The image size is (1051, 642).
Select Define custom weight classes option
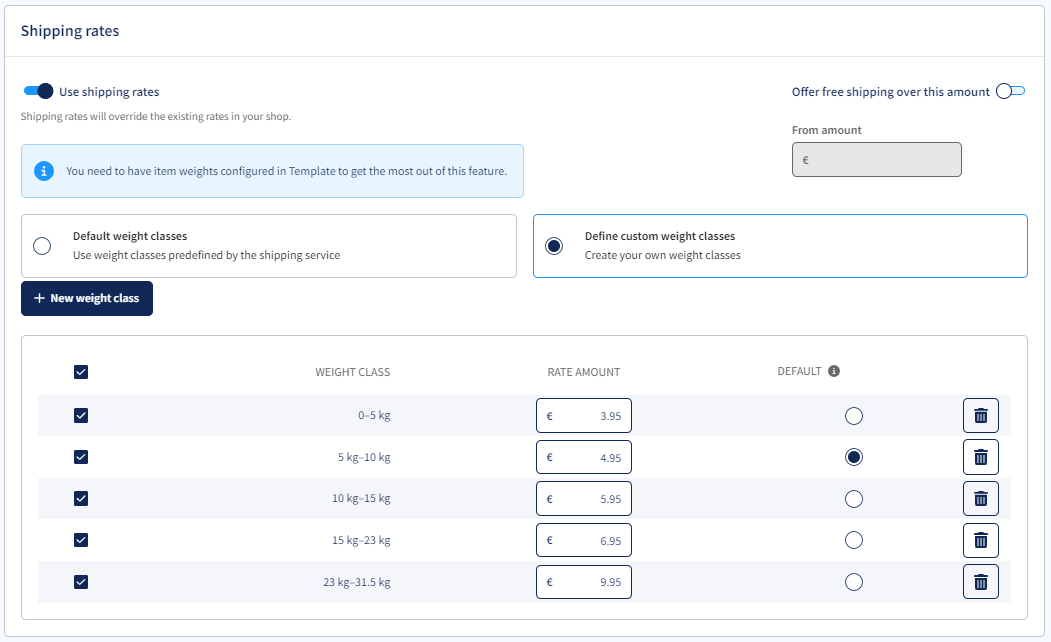point(554,246)
